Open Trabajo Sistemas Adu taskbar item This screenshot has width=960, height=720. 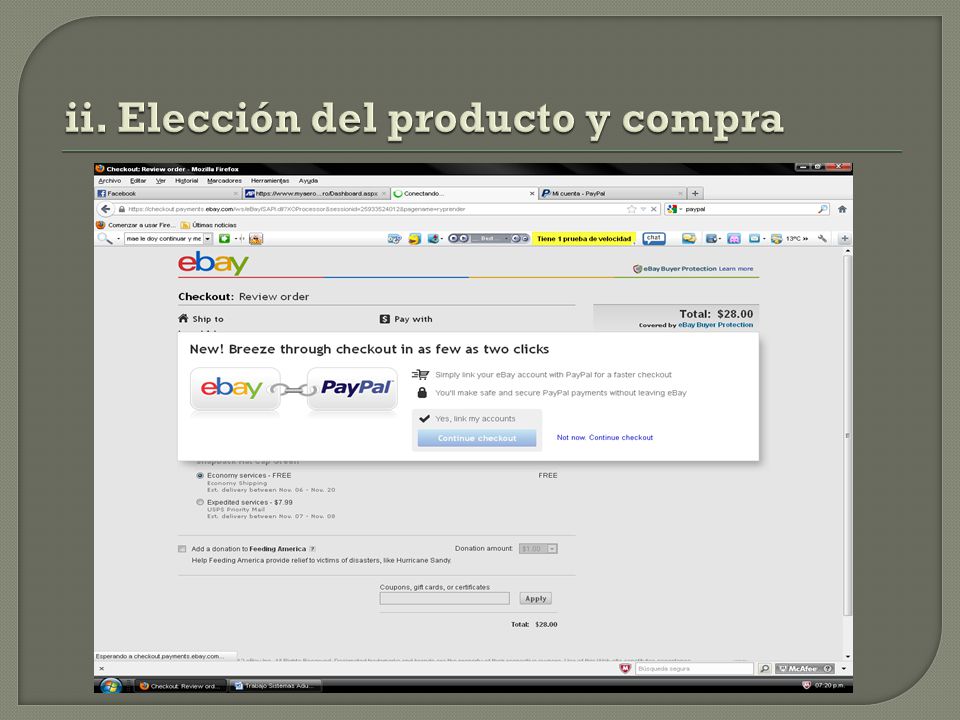point(276,686)
